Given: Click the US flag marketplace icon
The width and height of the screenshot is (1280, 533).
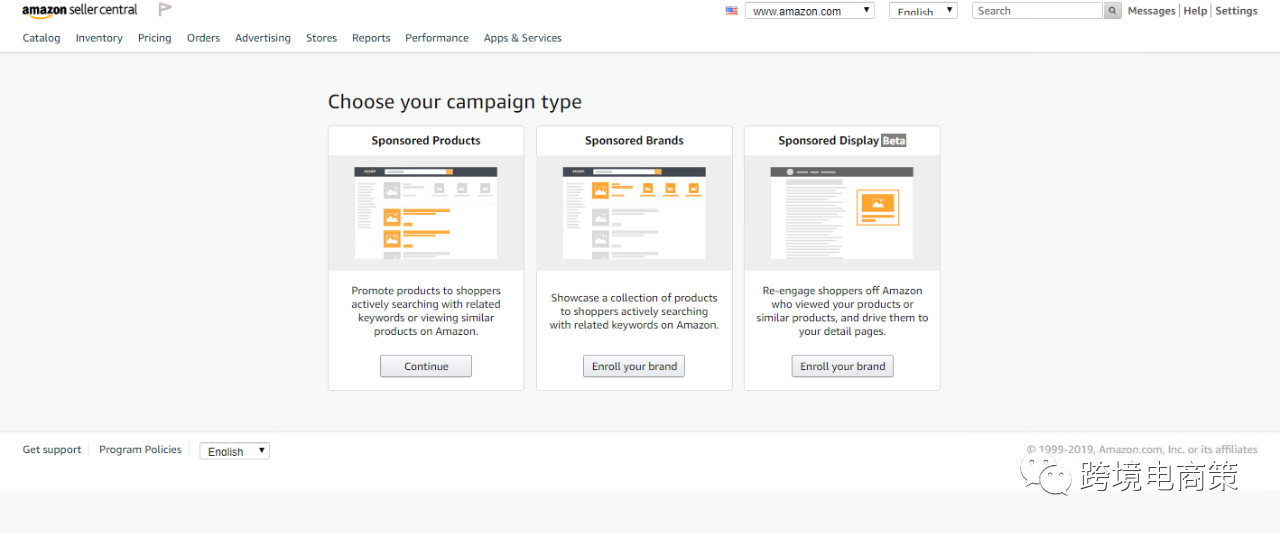Looking at the screenshot, I should [x=732, y=11].
